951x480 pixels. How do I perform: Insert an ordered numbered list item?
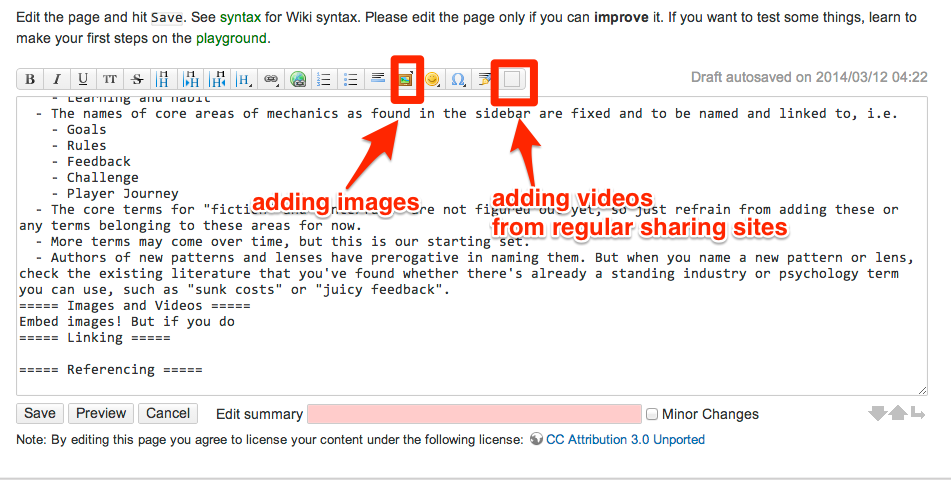[x=324, y=79]
